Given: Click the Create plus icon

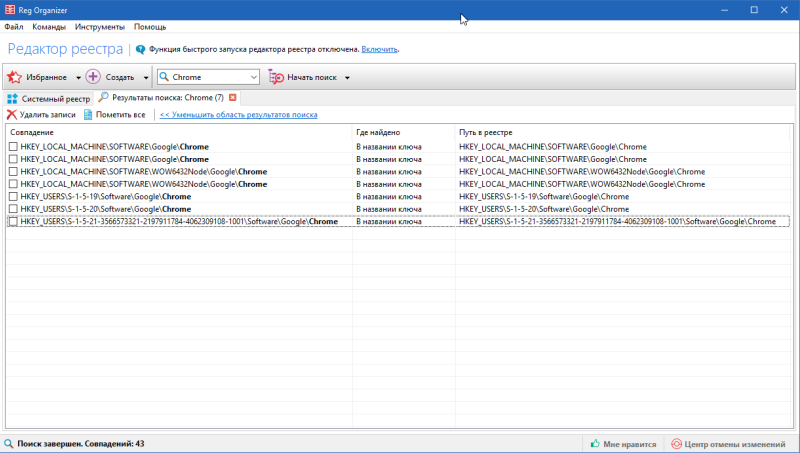Looking at the screenshot, I should tap(93, 77).
